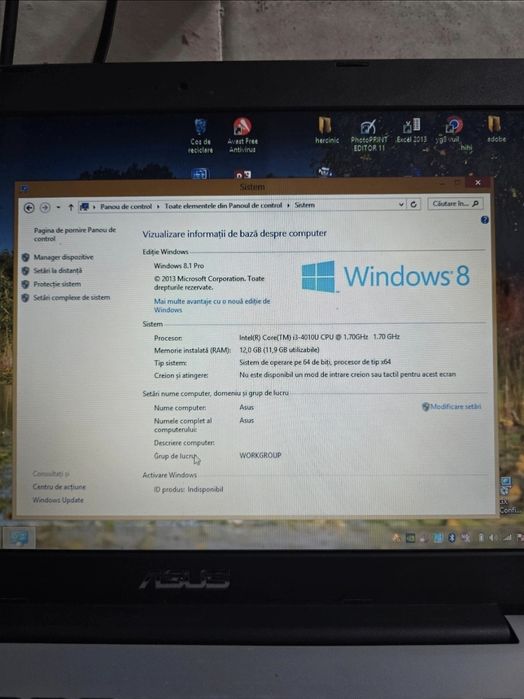Image resolution: width=524 pixels, height=699 pixels.
Task: Expand chevron after Panou de control breadcrumb
Action: point(158,206)
